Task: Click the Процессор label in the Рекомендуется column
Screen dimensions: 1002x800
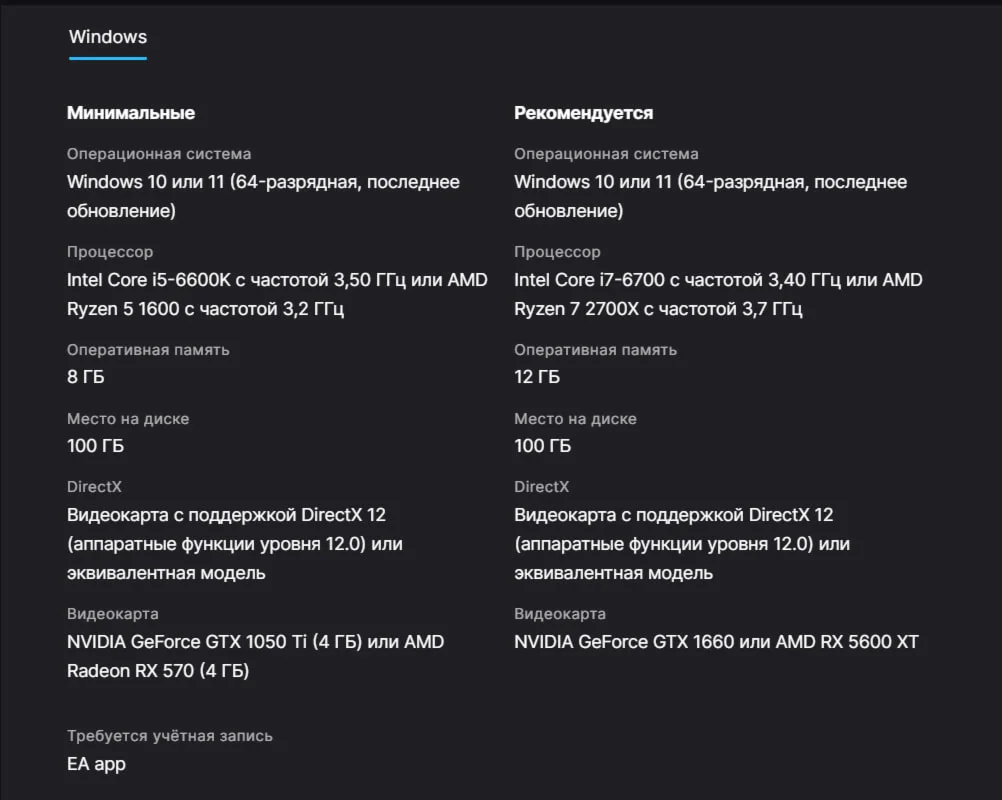Action: coord(558,252)
